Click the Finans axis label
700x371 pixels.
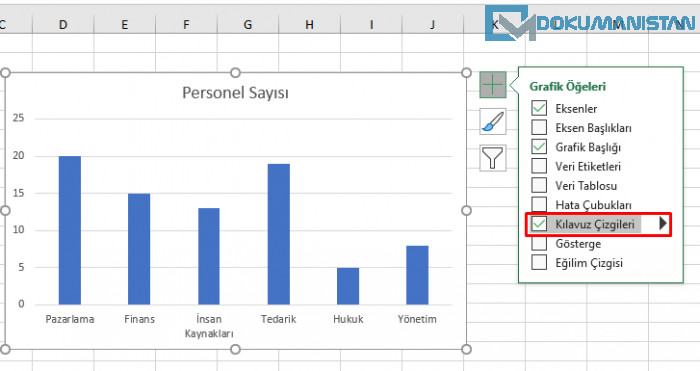click(x=139, y=319)
